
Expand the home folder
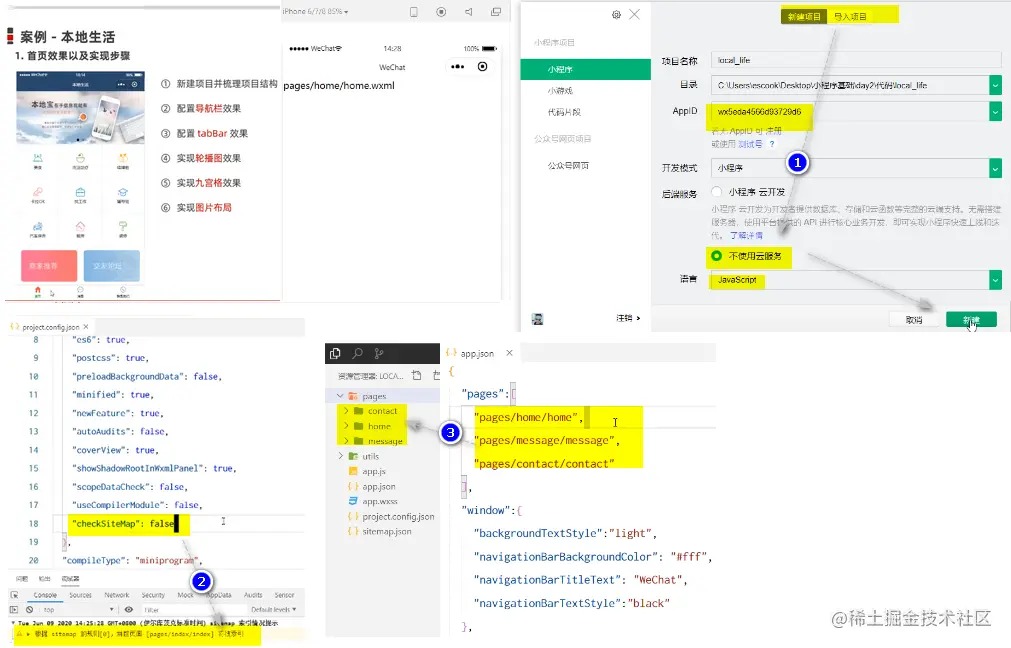coord(346,426)
